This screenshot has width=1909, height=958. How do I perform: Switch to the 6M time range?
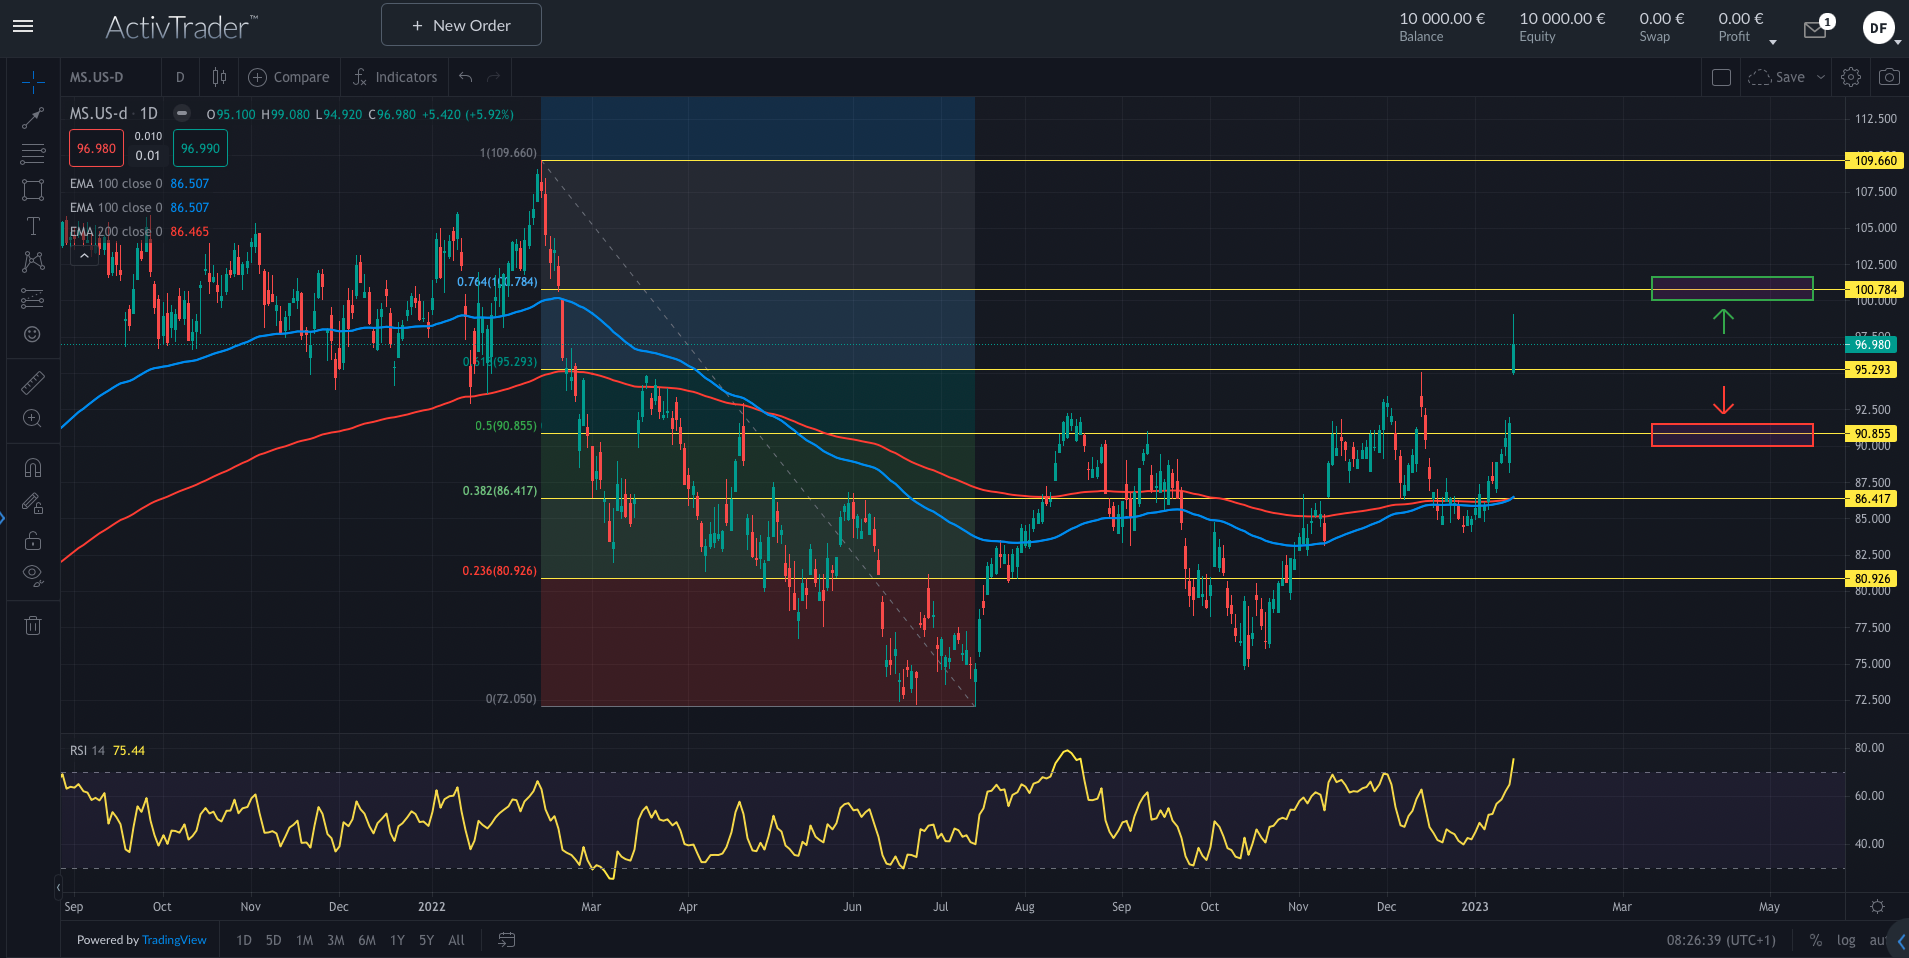pyautogui.click(x=367, y=940)
